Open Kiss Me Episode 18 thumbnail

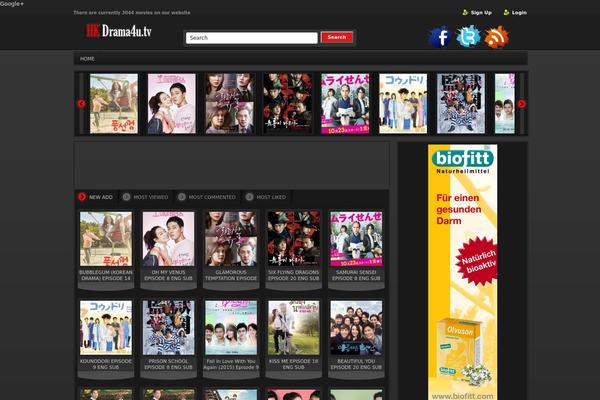tap(293, 328)
